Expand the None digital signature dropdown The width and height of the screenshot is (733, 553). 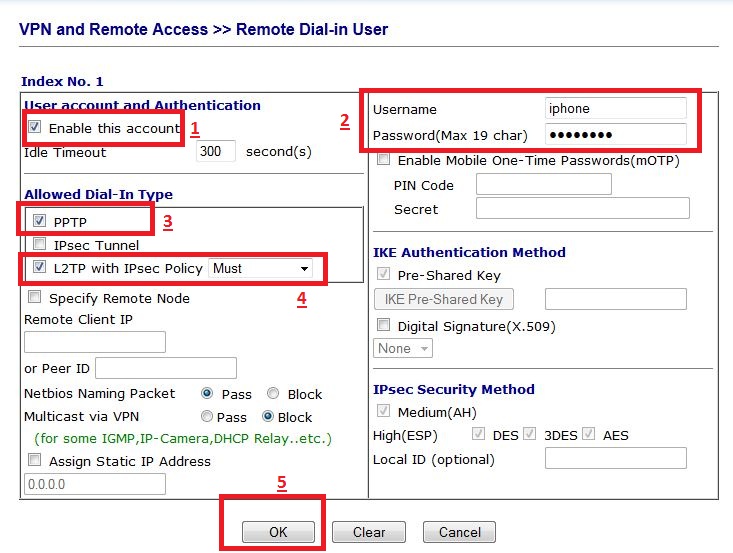[403, 348]
